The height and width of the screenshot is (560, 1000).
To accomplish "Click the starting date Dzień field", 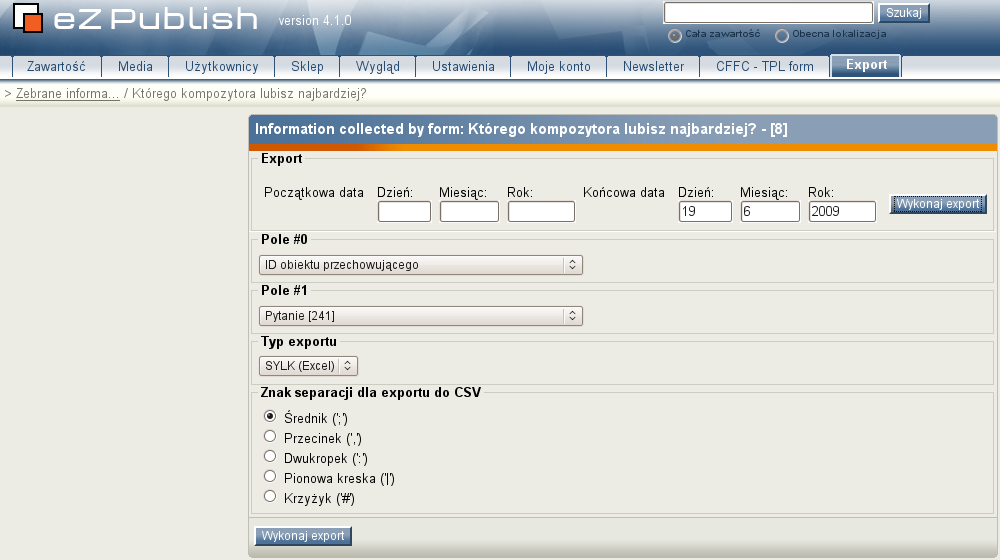I will coord(404,212).
